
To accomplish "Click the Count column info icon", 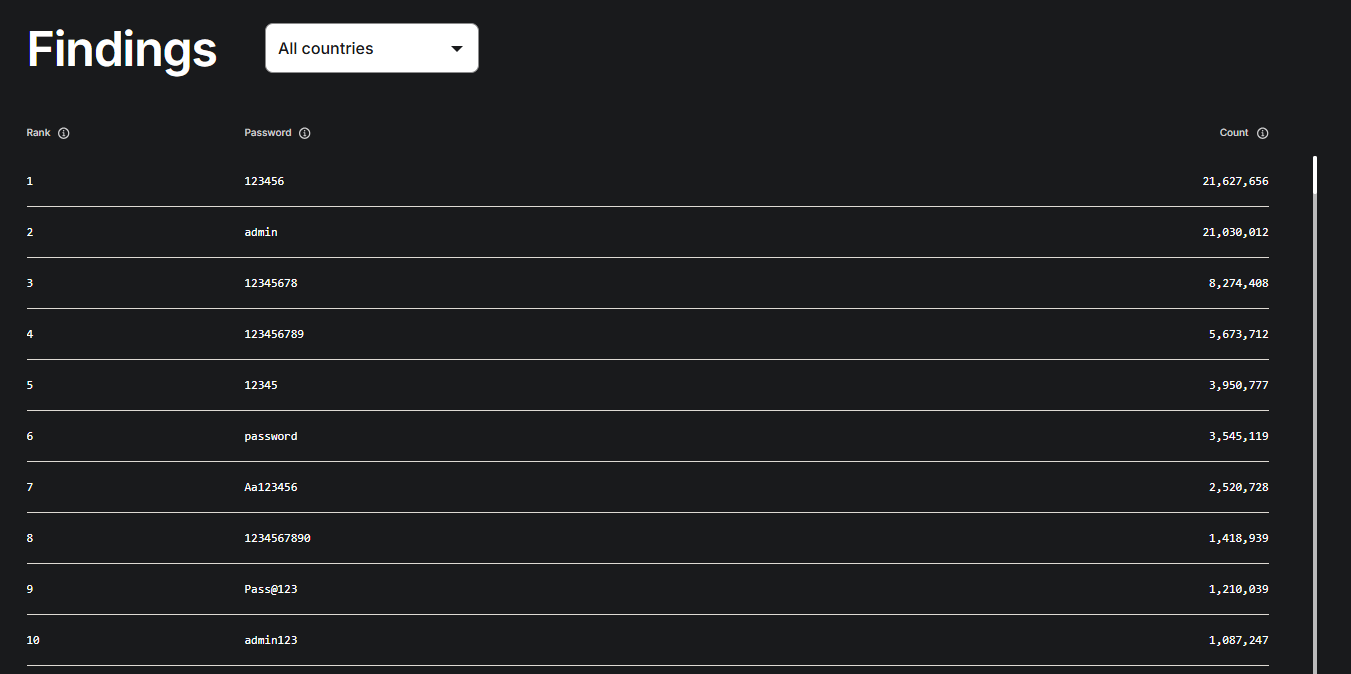I will [x=1262, y=132].
